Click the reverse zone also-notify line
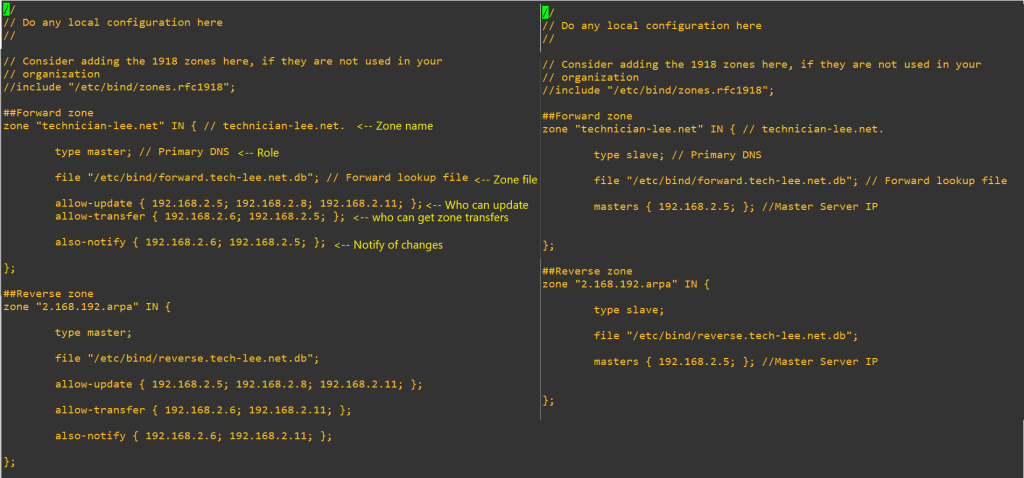 (x=192, y=436)
